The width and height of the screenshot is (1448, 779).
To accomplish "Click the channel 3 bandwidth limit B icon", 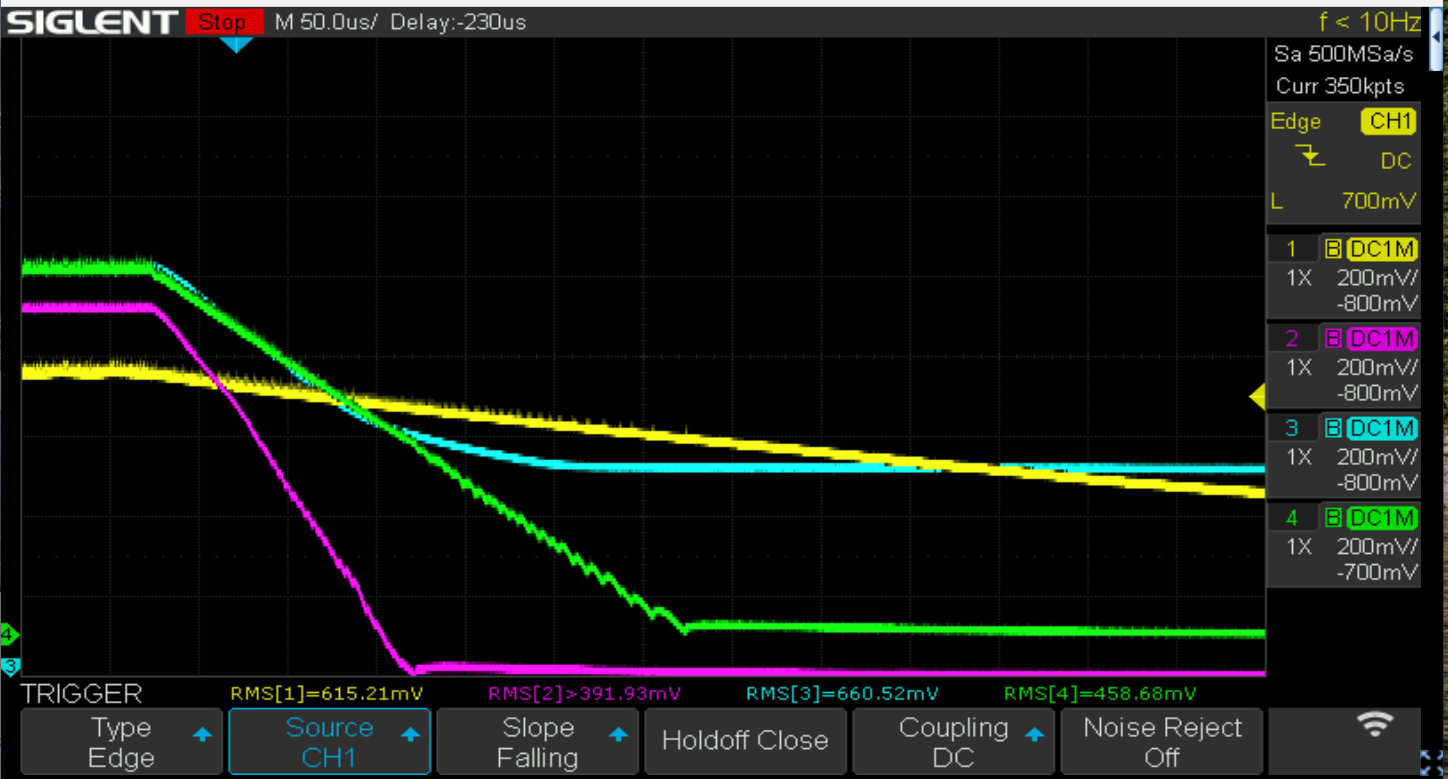I will click(x=1332, y=429).
